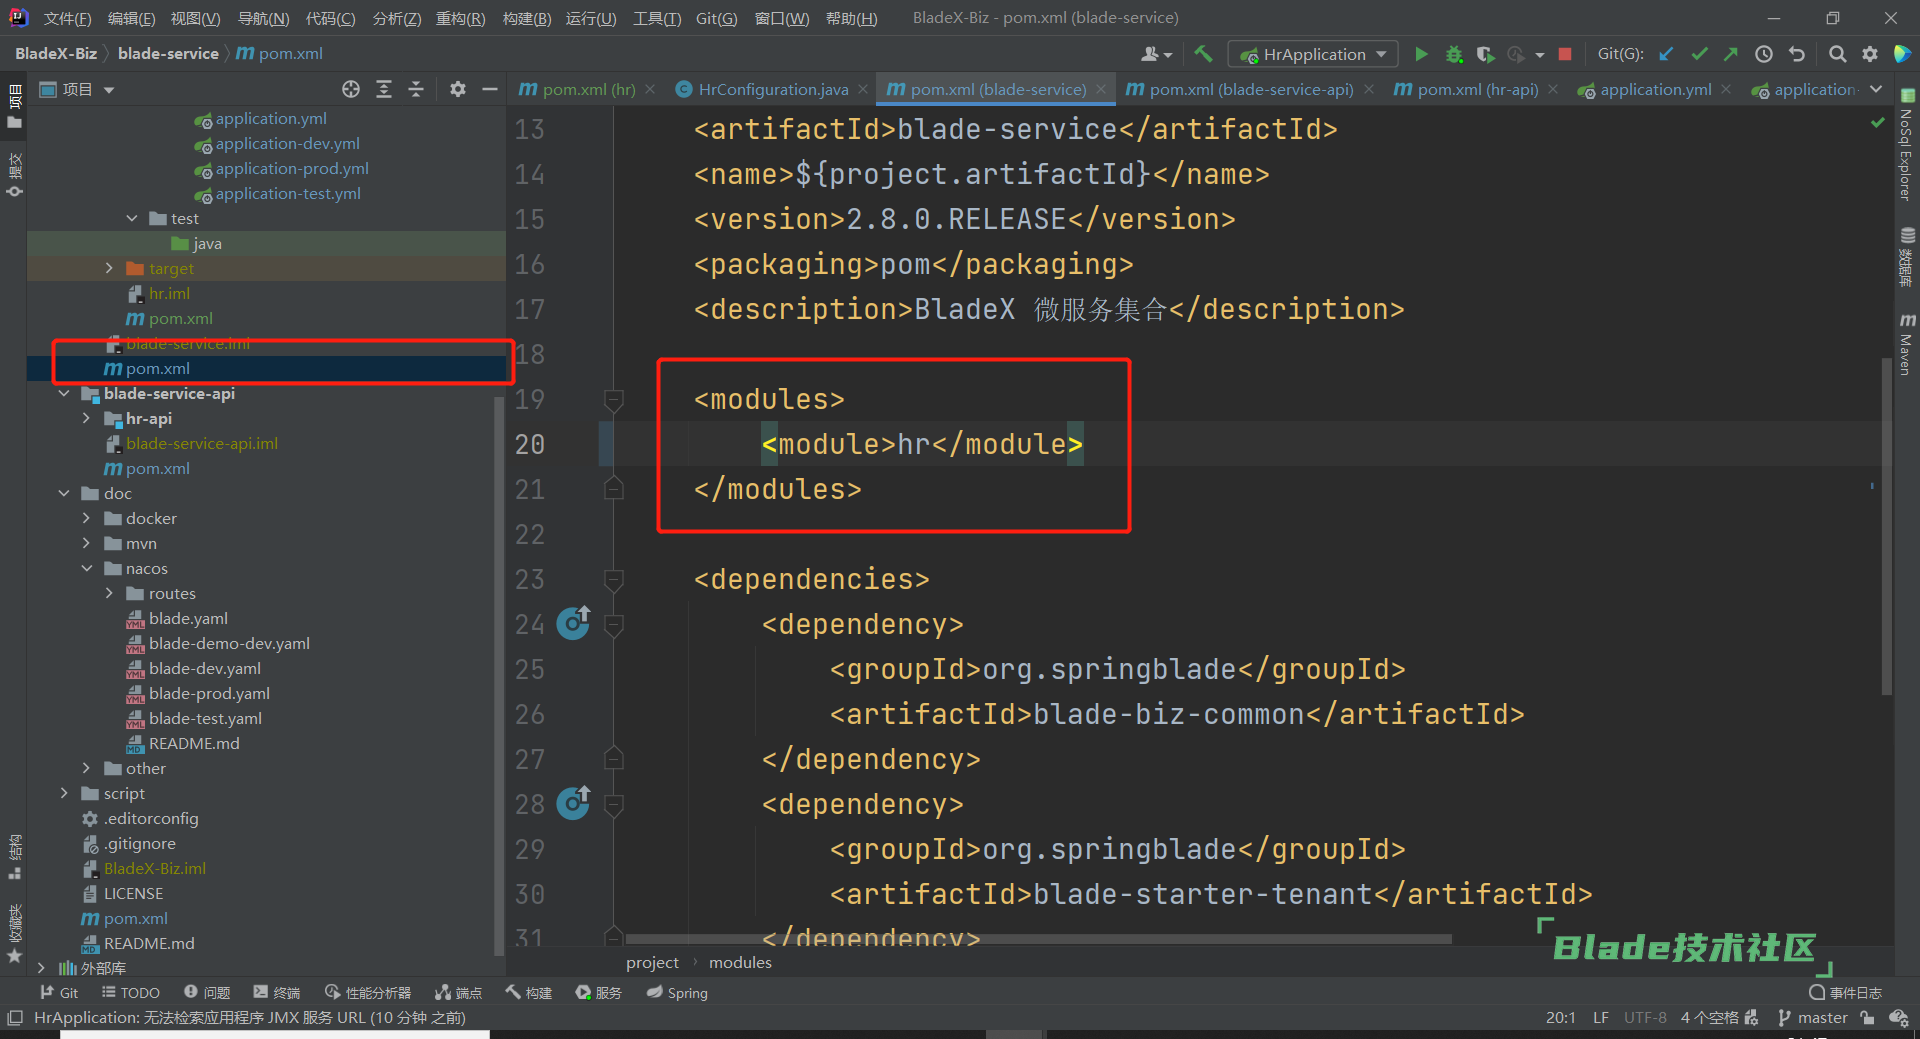Click the master git branch widget
Image resolution: width=1920 pixels, height=1039 pixels.
tap(1813, 1017)
